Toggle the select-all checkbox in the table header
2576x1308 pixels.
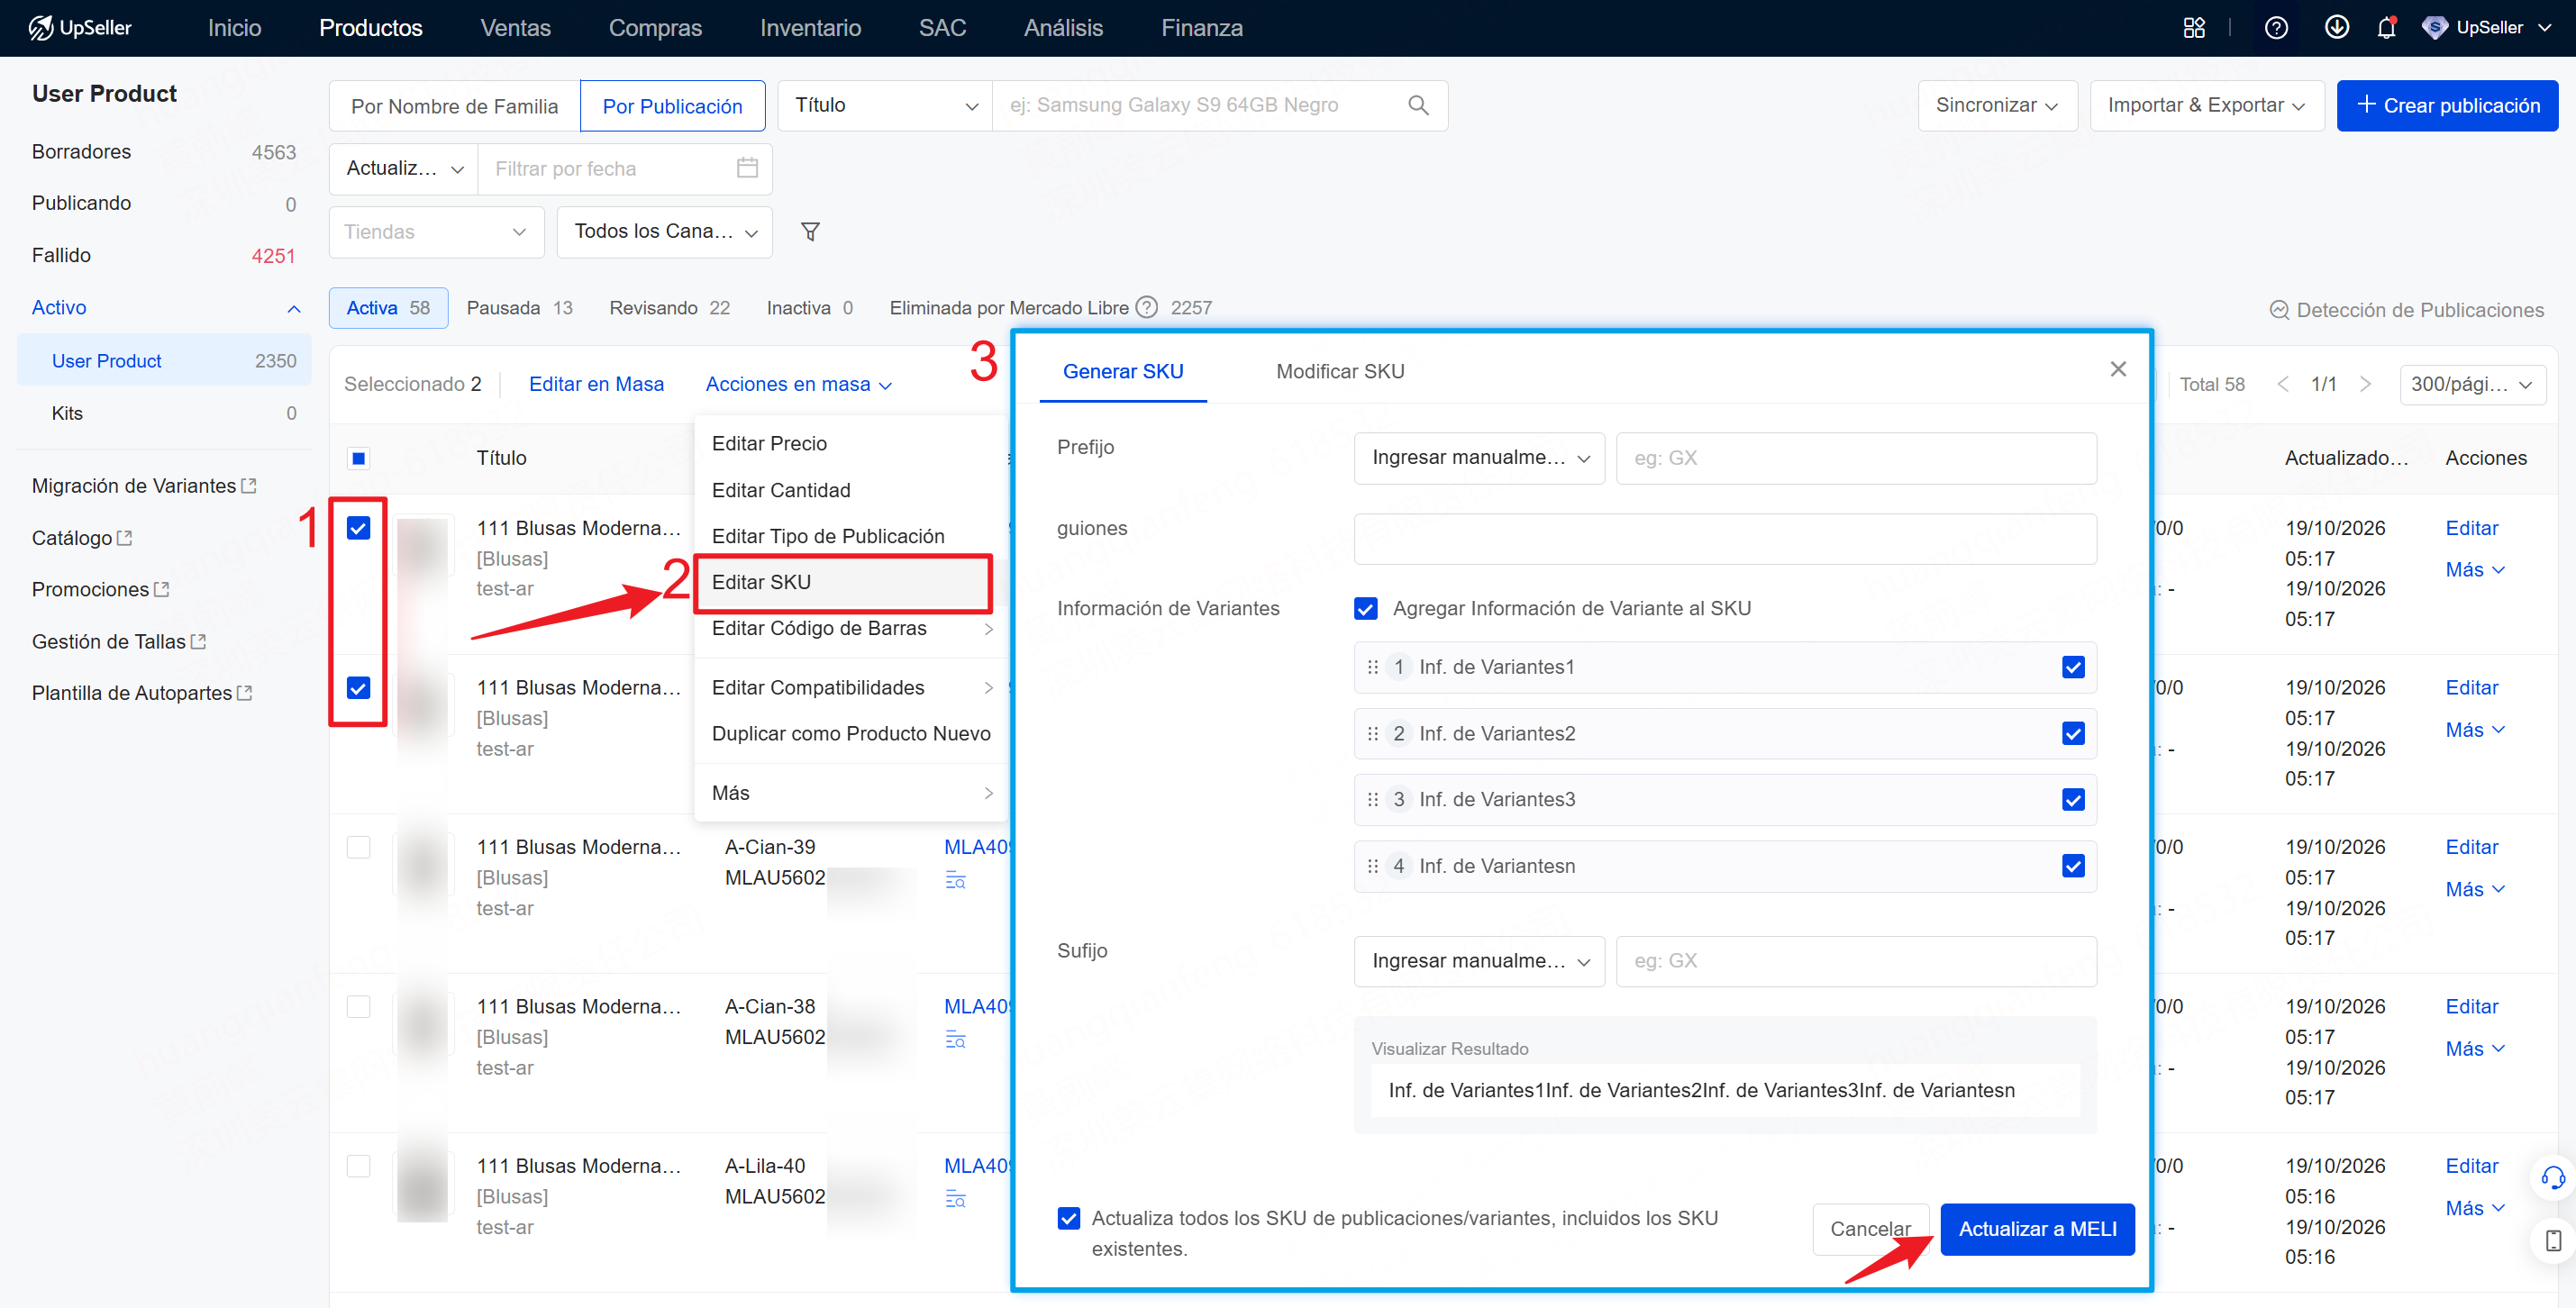click(x=358, y=458)
